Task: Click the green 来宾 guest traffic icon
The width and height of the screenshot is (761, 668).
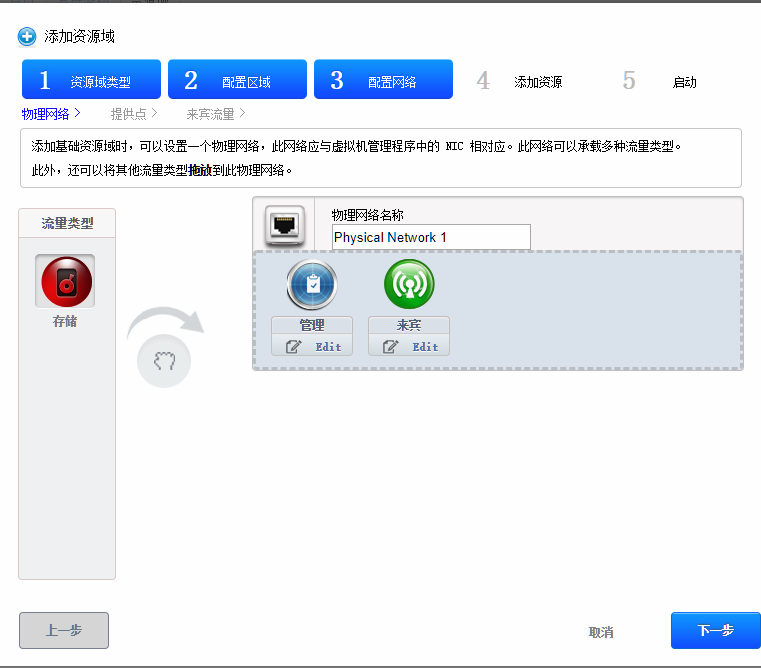Action: [x=409, y=284]
